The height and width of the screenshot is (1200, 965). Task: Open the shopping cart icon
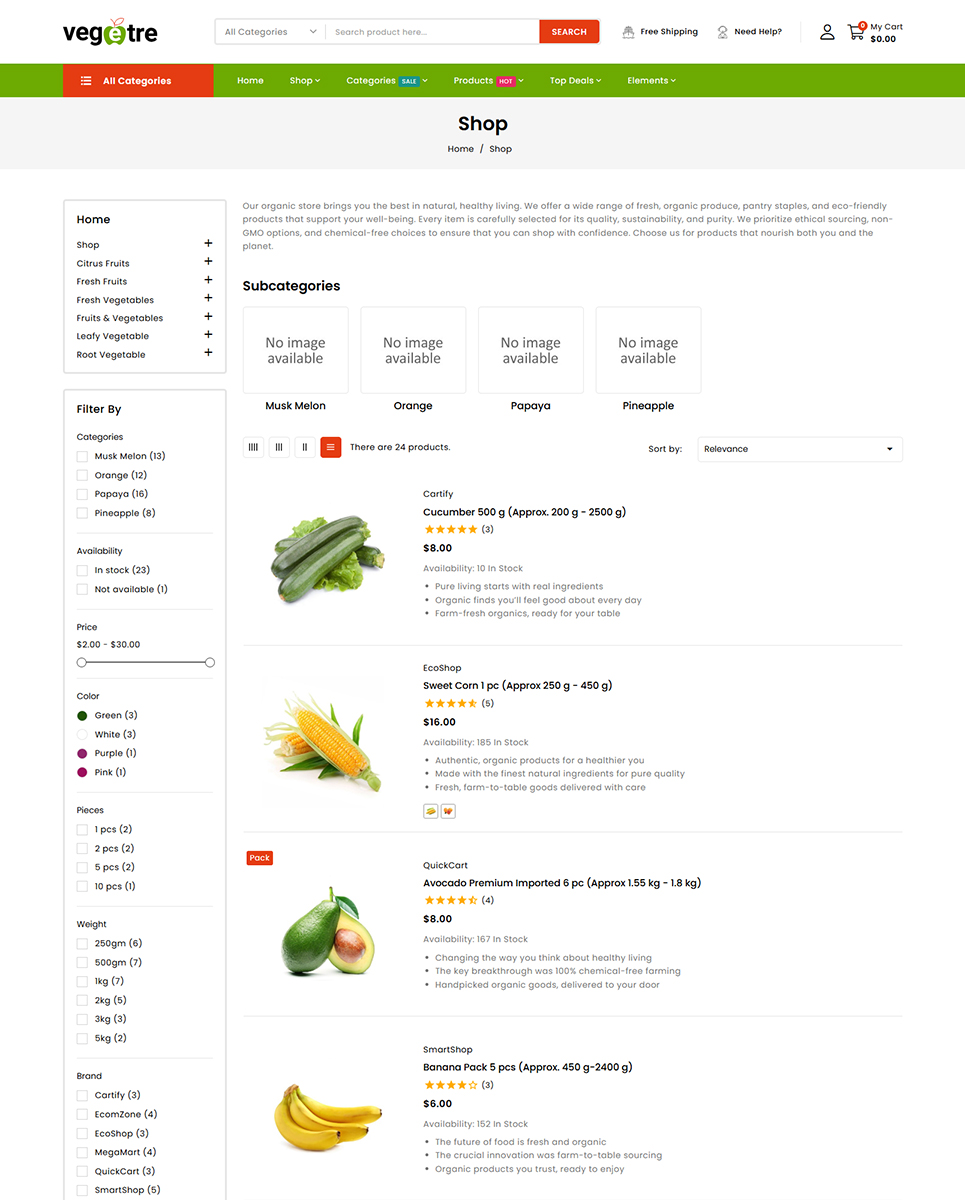click(856, 32)
